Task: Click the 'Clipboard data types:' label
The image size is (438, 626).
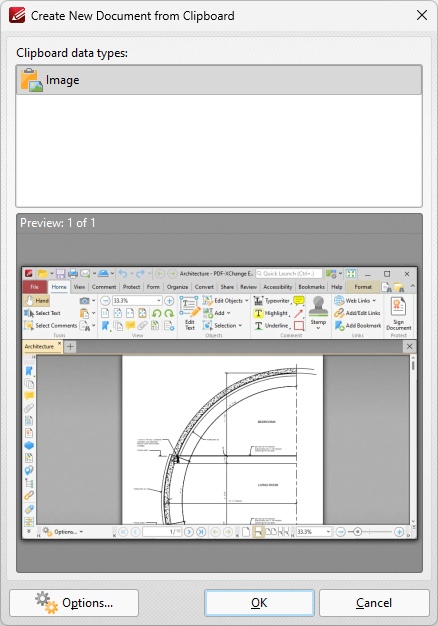Action: (72, 53)
